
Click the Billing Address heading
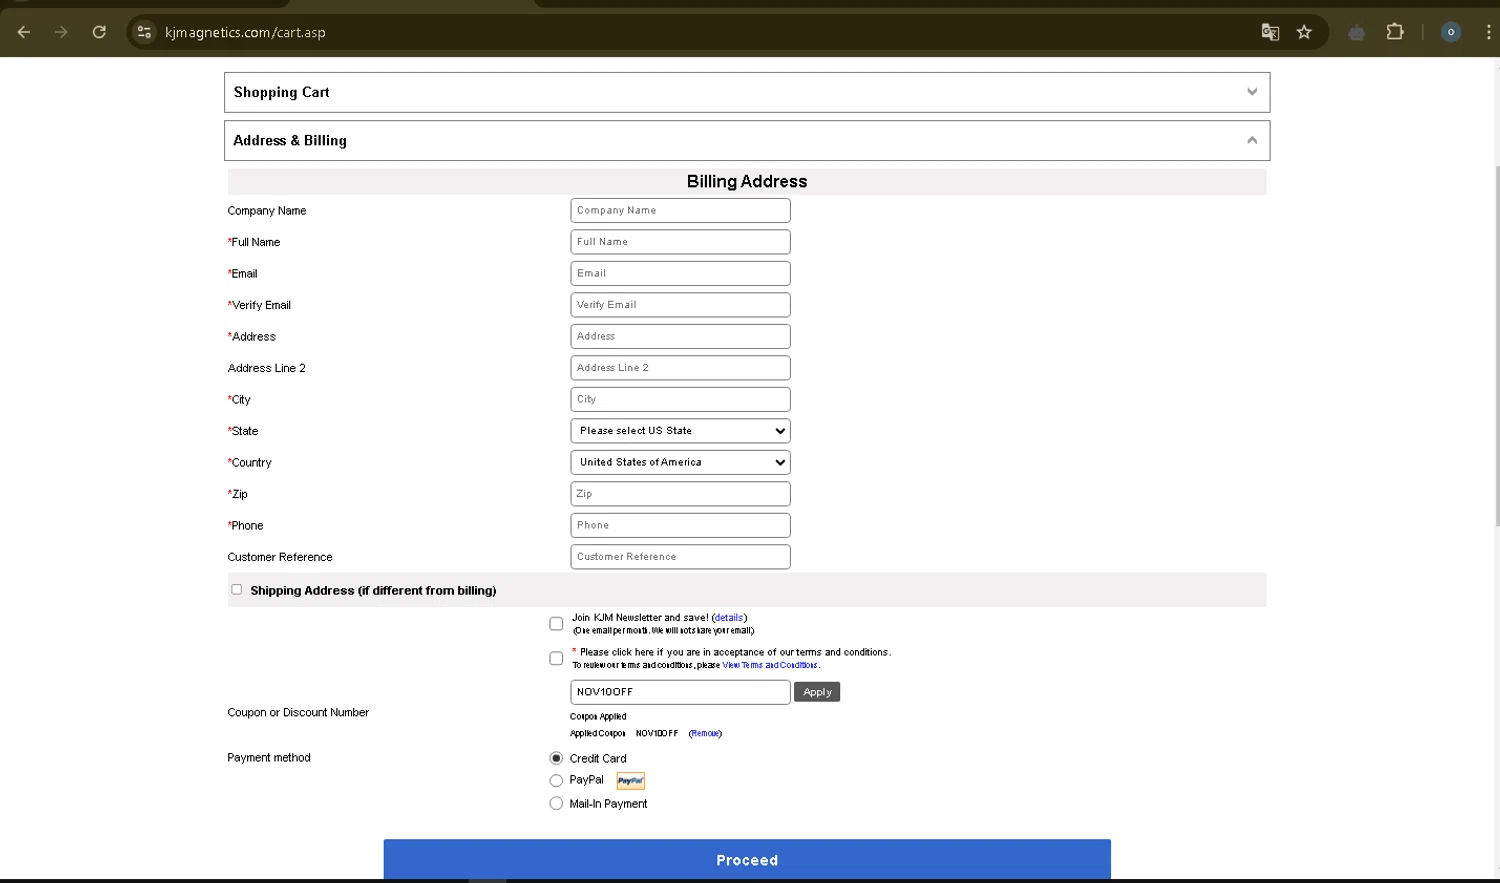[747, 181]
